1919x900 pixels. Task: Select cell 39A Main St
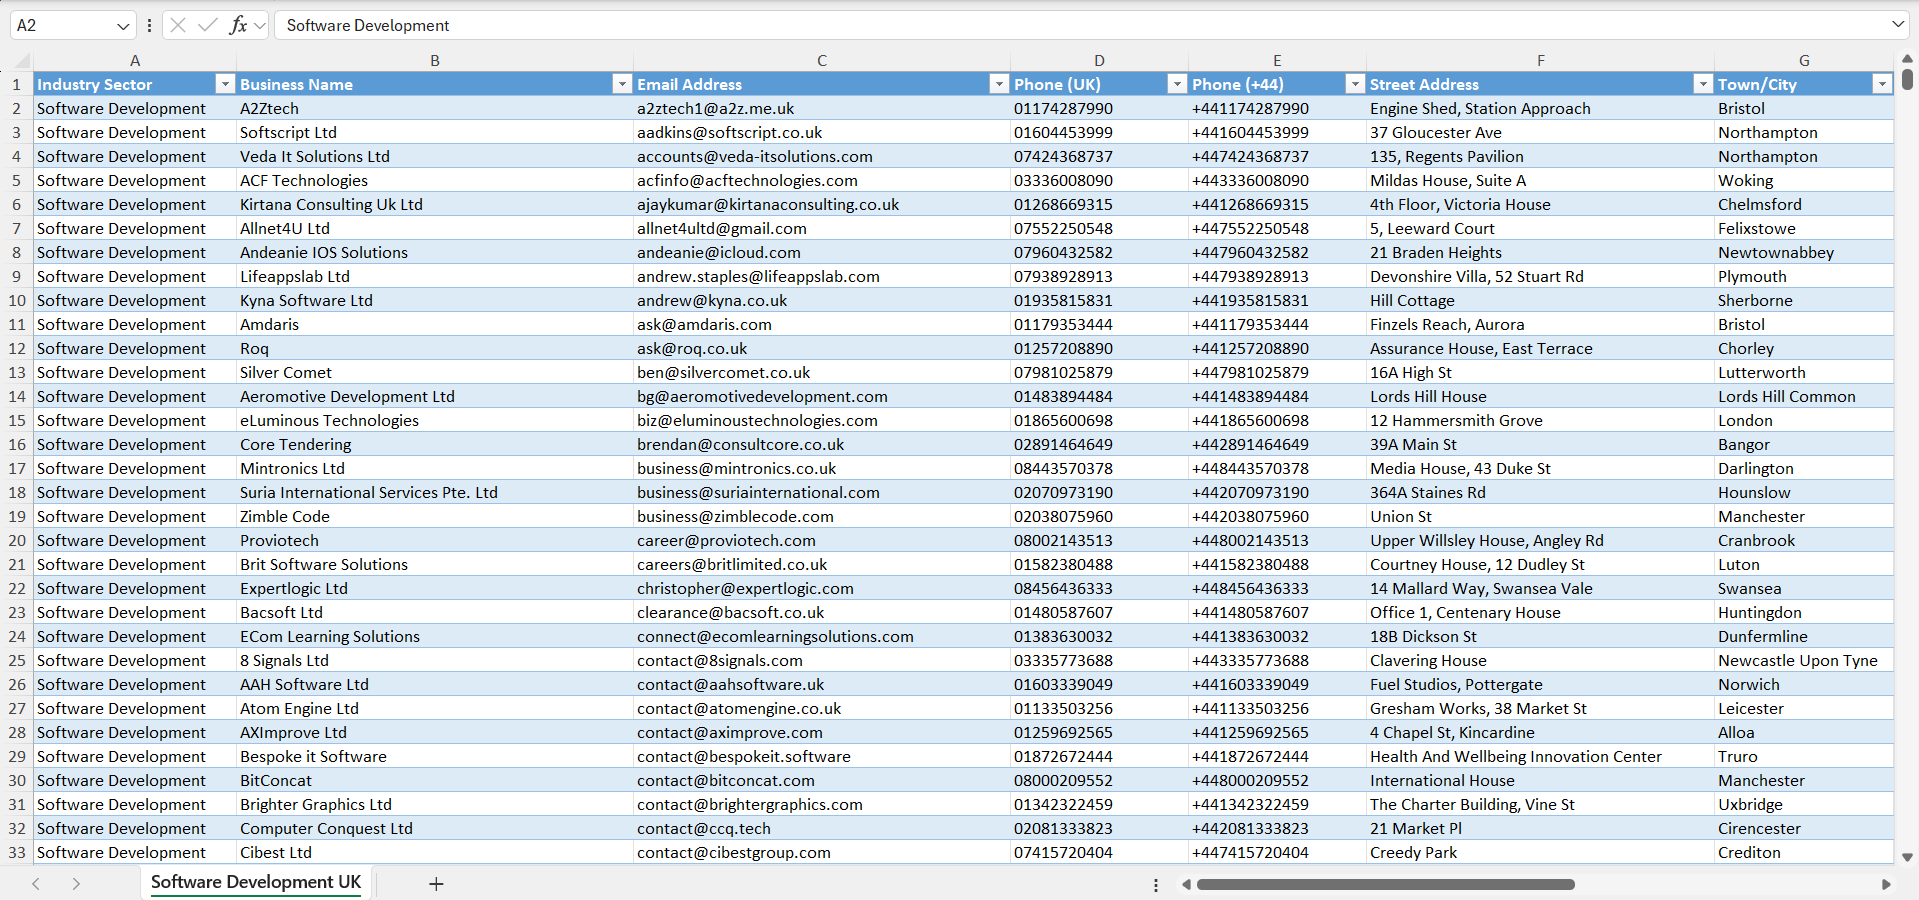click(1540, 444)
